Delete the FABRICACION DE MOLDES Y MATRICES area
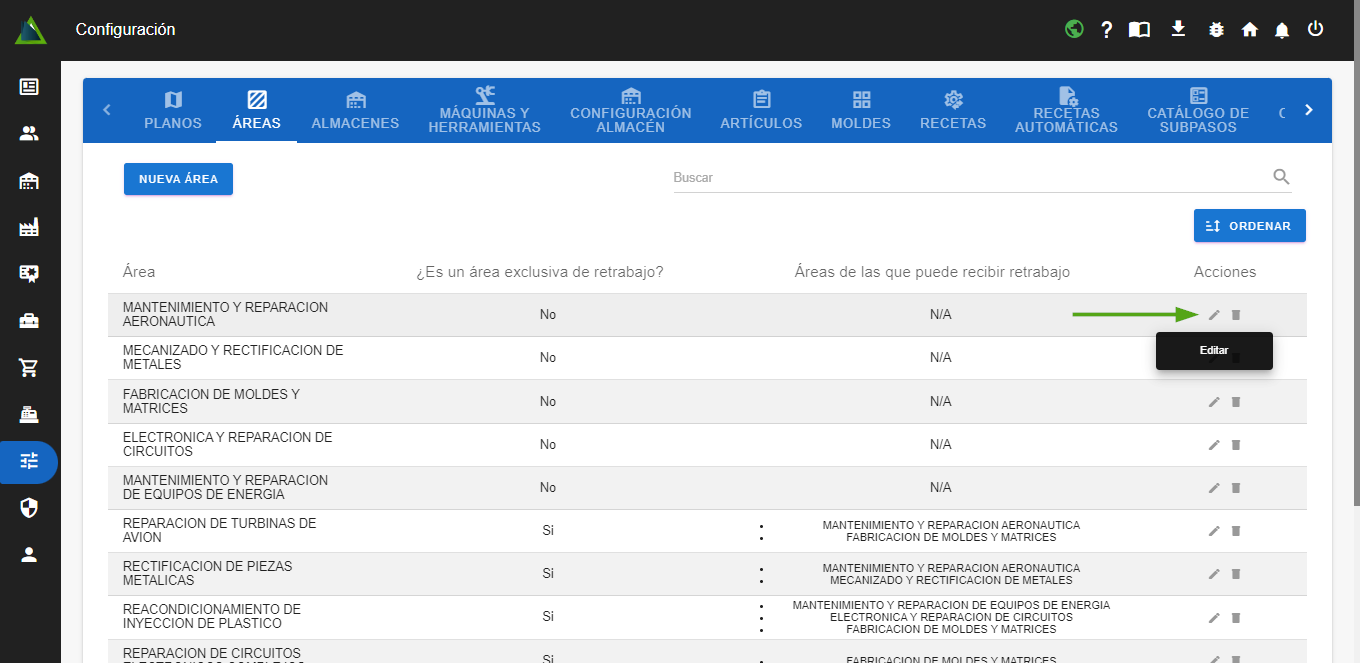1360x663 pixels. (1235, 402)
